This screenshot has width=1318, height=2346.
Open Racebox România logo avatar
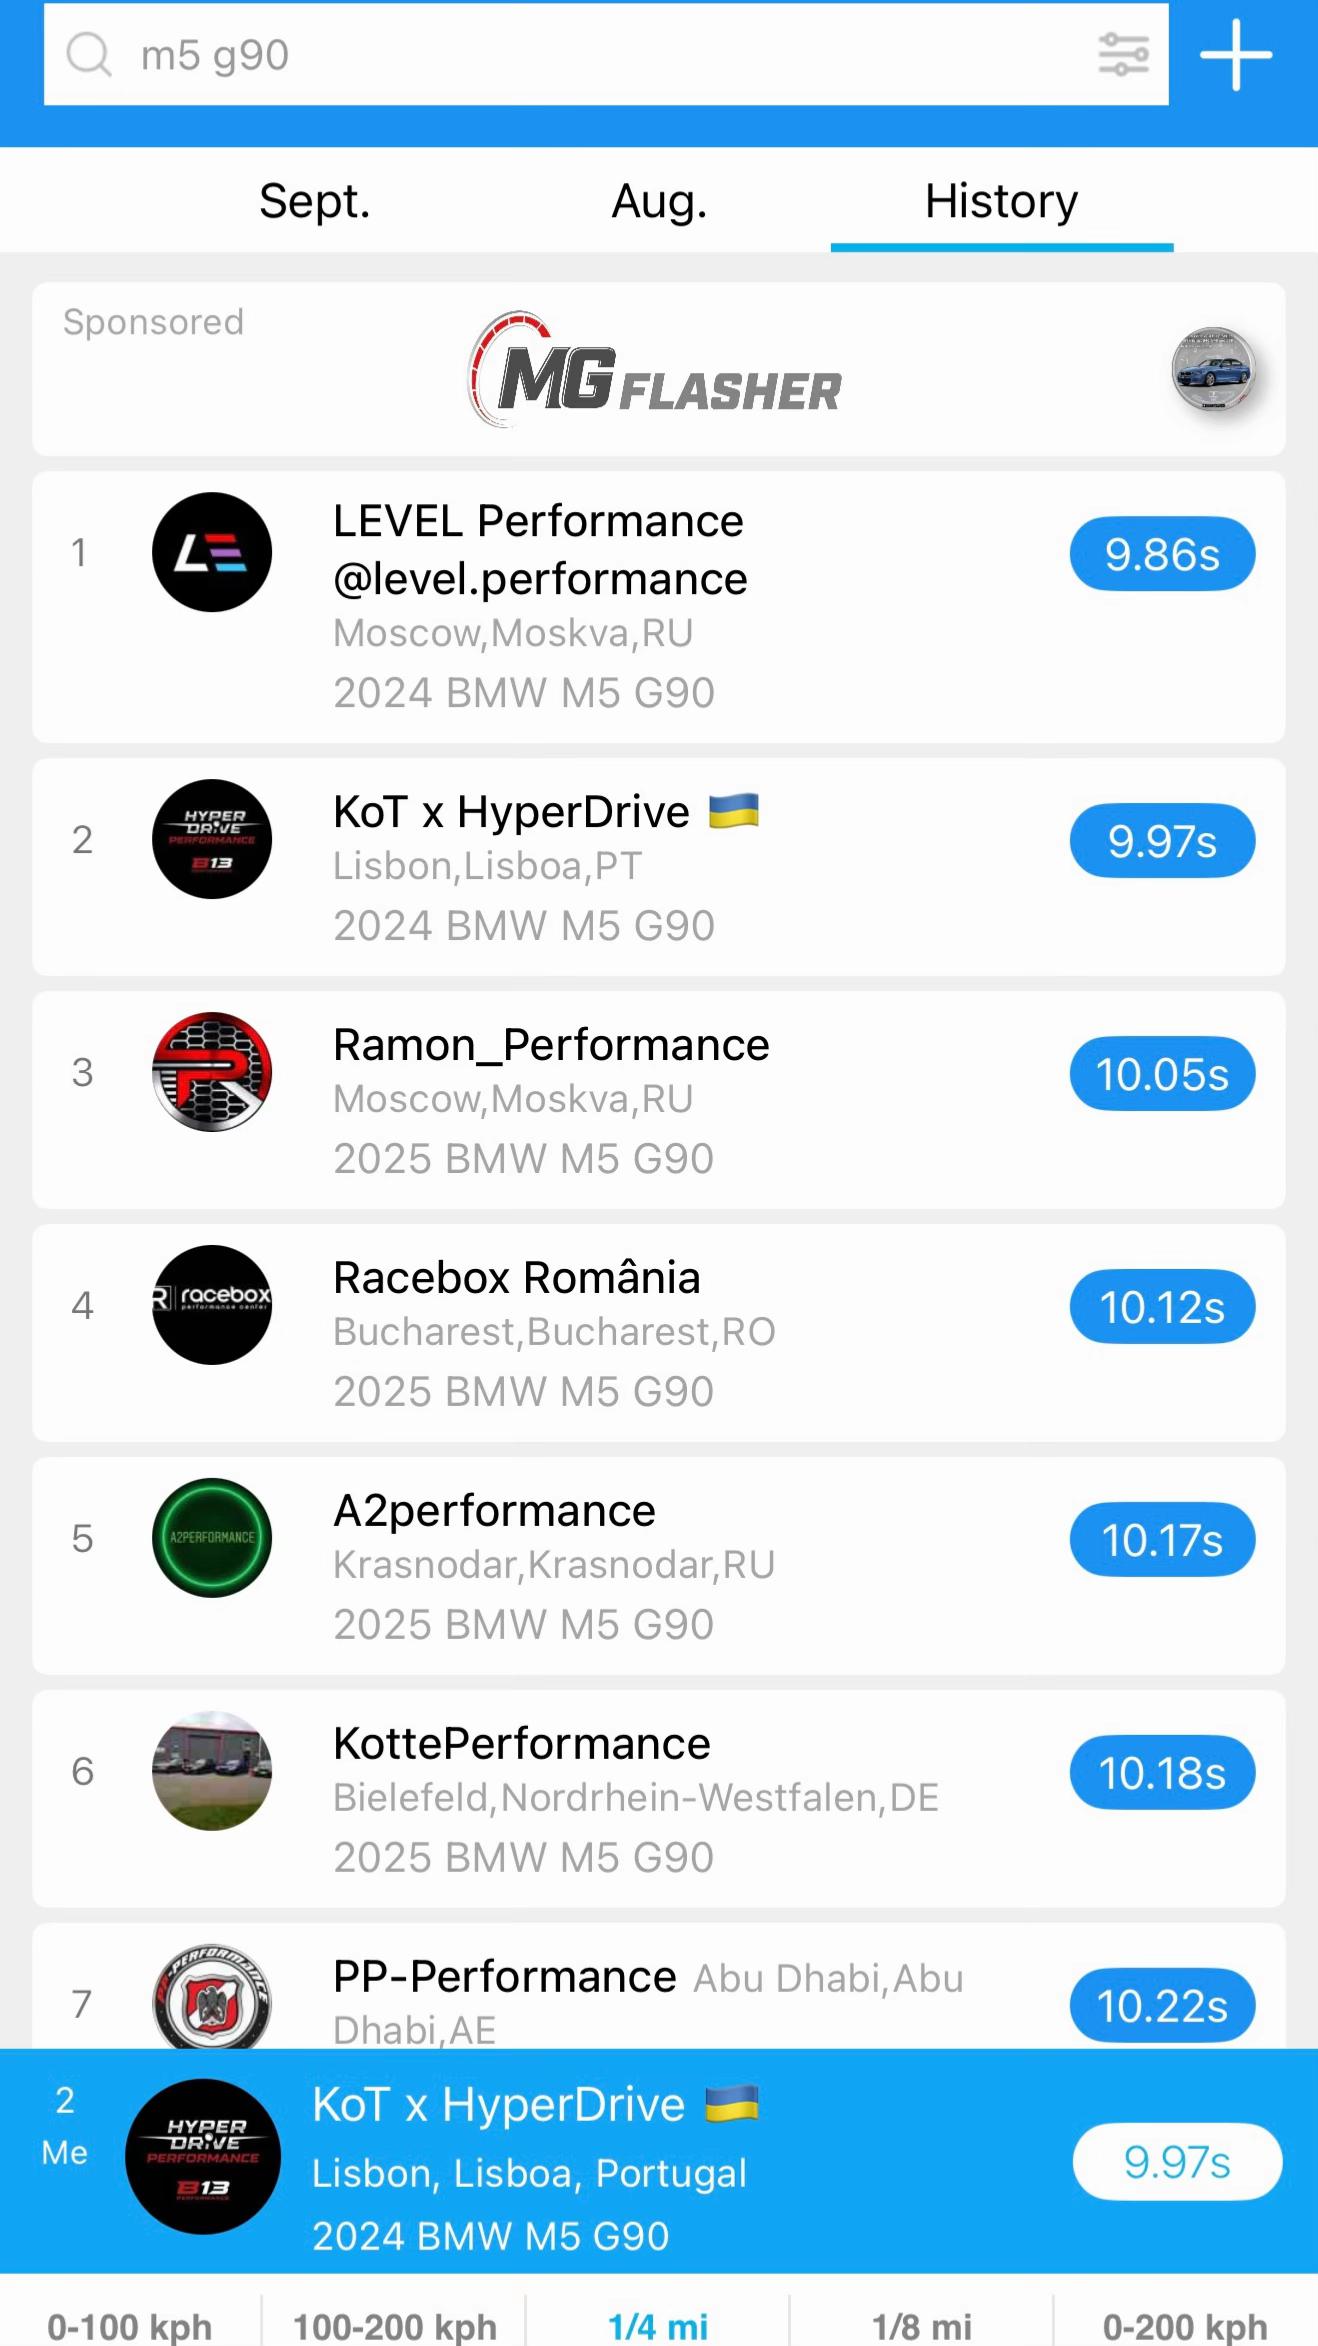click(212, 1305)
